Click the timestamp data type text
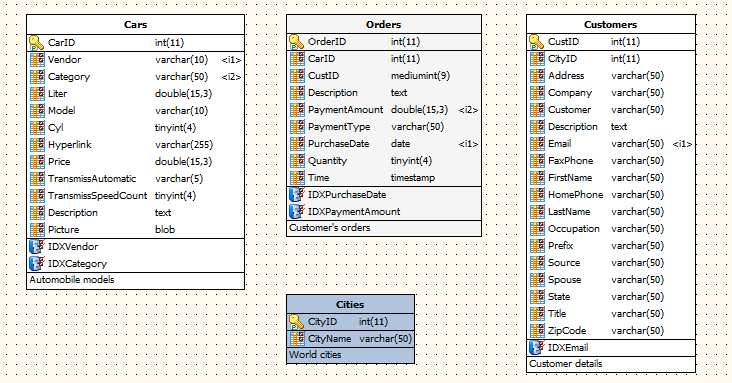732x383 pixels. pos(413,178)
